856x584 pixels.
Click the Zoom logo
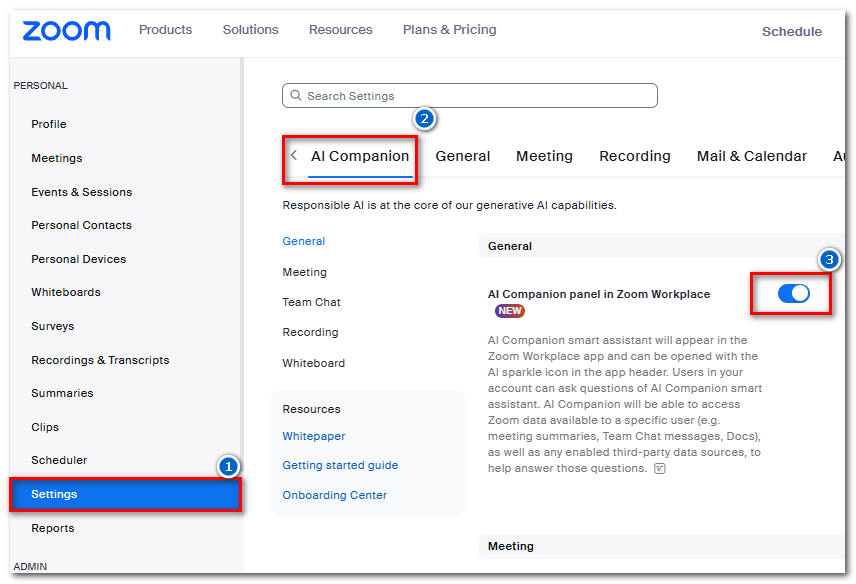(66, 31)
